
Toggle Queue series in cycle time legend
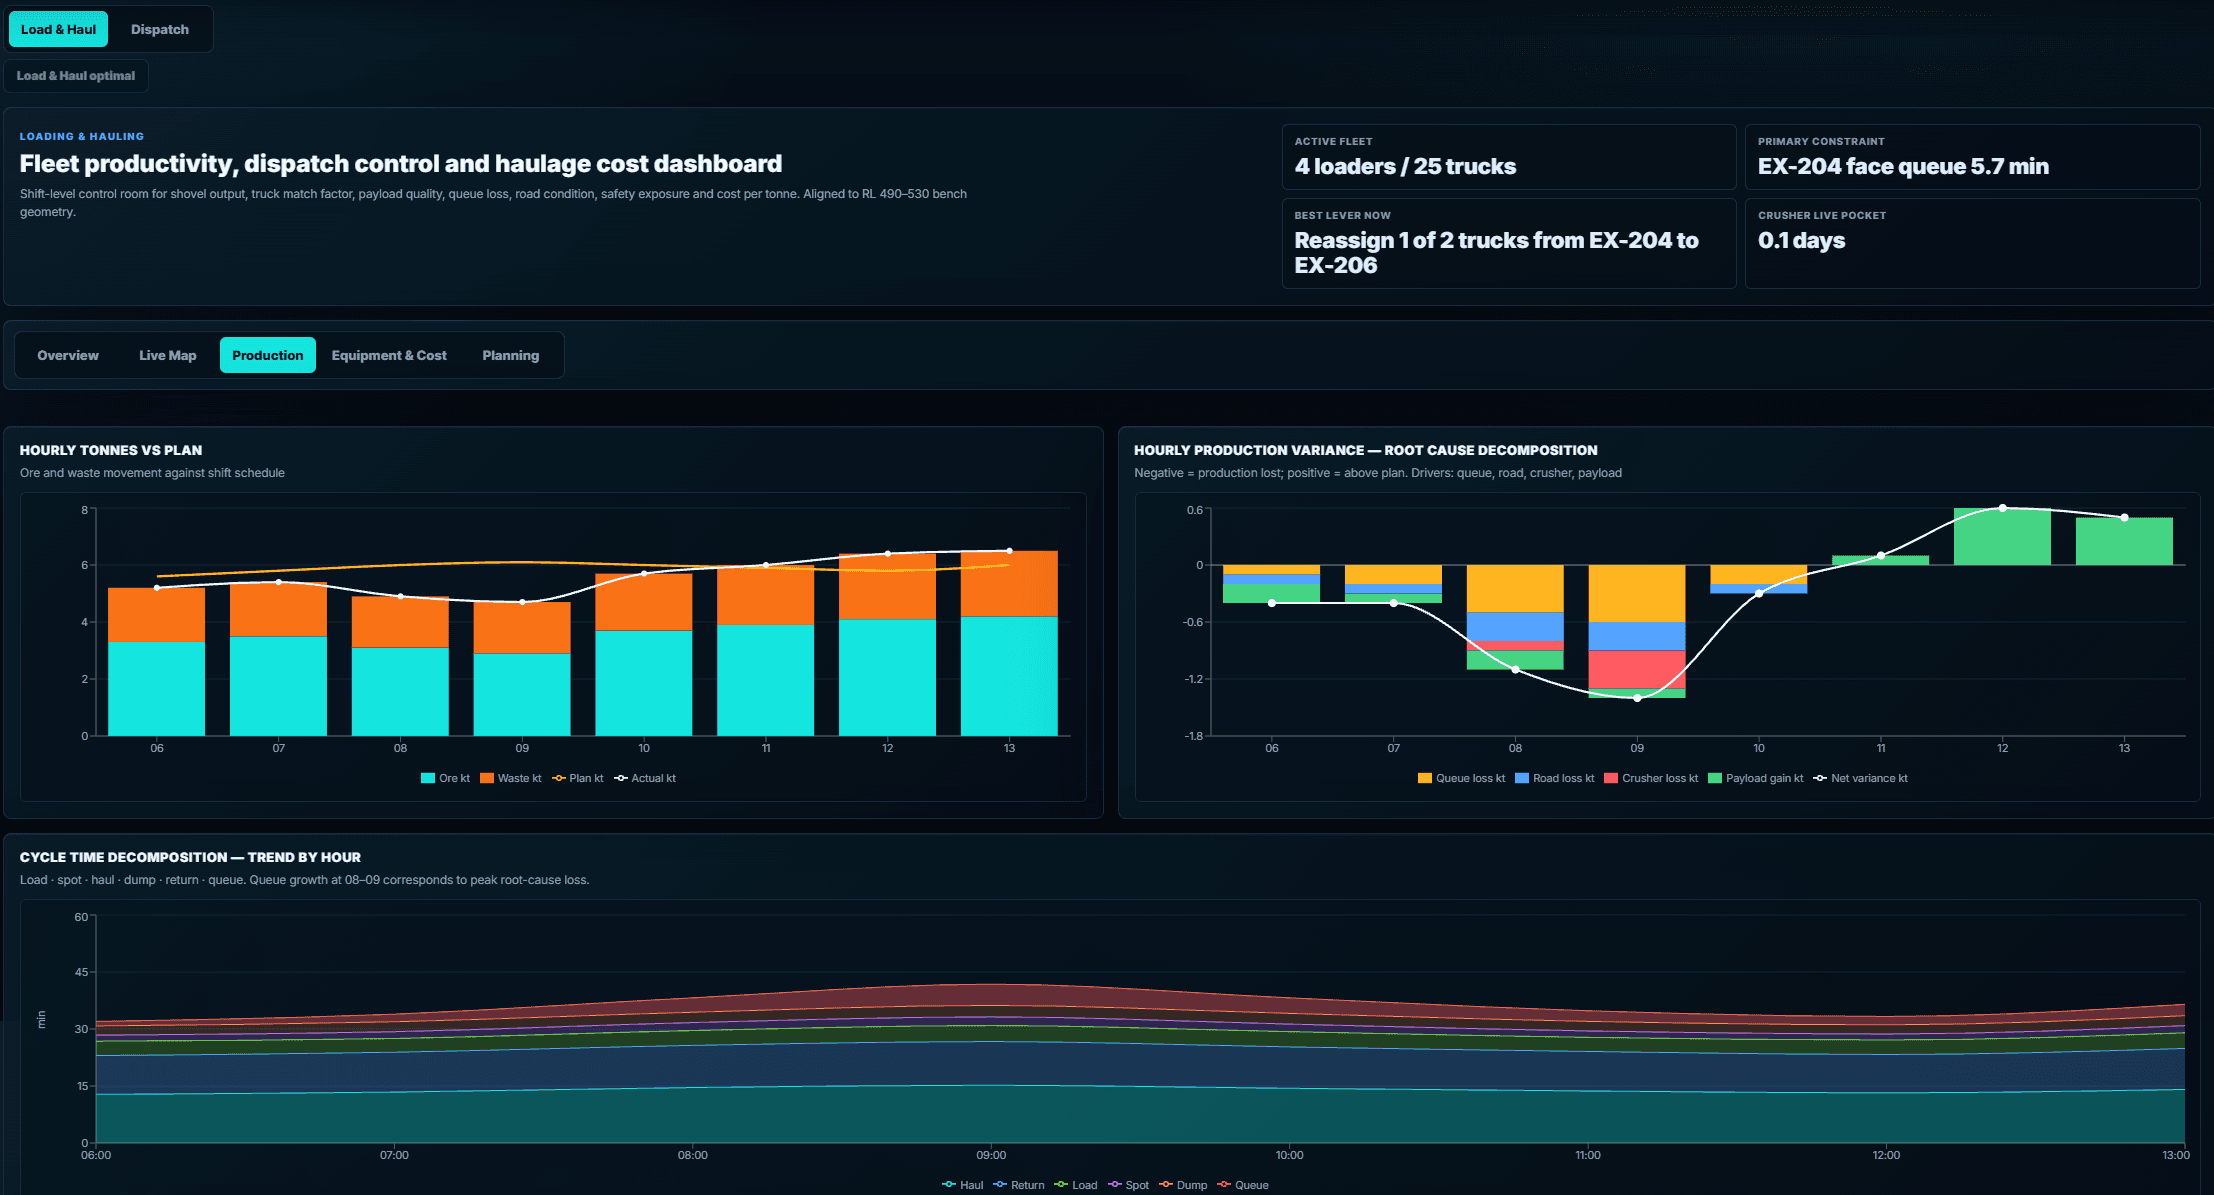[x=1243, y=1185]
